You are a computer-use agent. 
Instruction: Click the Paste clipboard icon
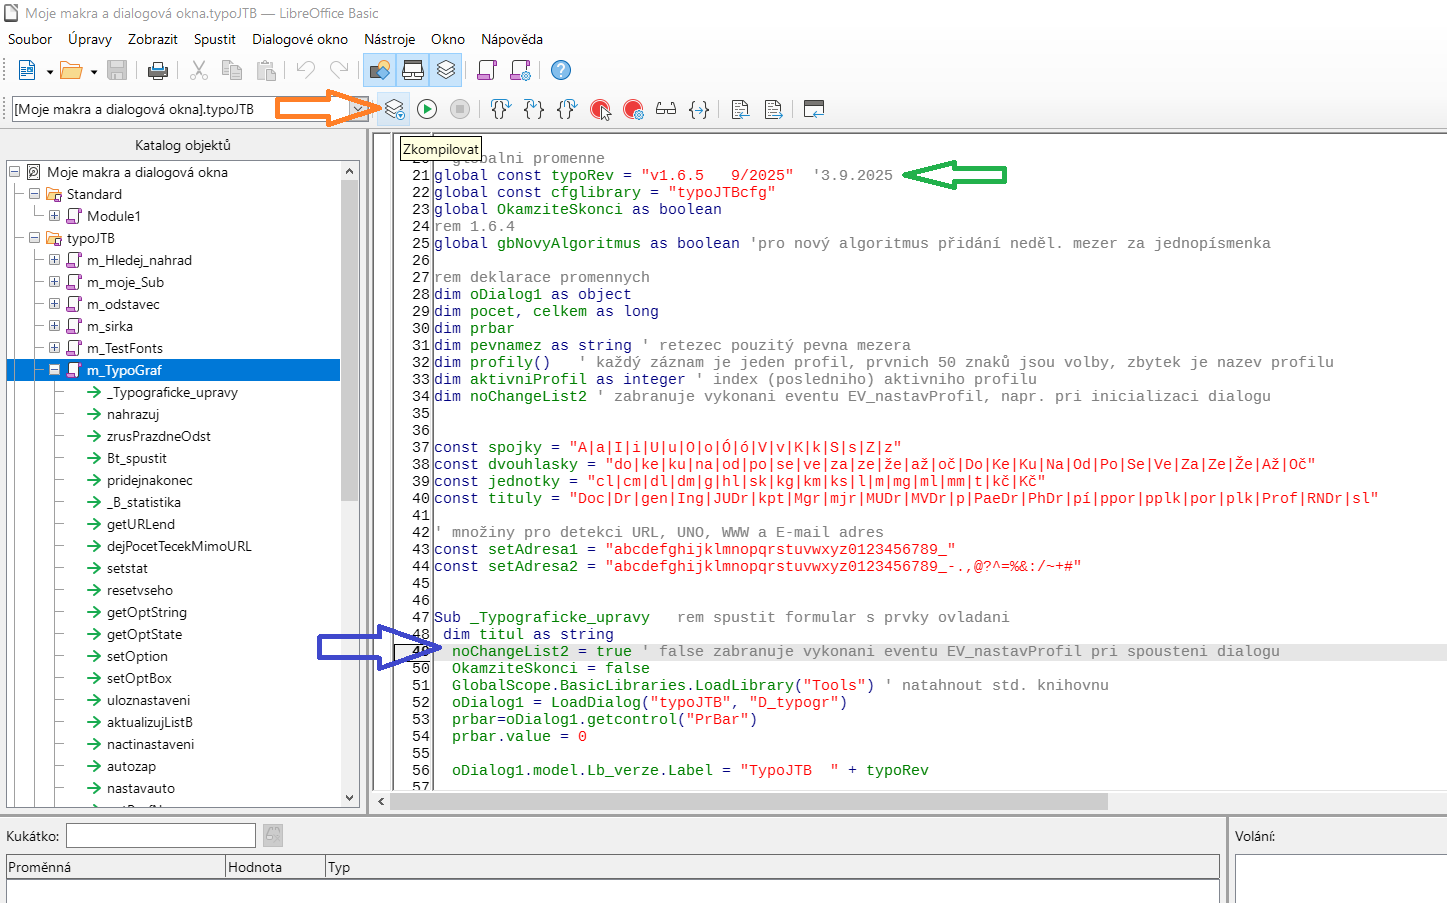tap(266, 70)
